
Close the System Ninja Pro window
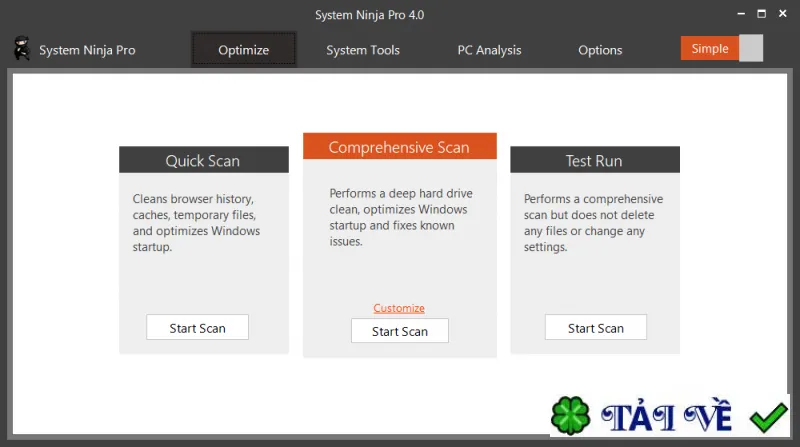tap(783, 14)
